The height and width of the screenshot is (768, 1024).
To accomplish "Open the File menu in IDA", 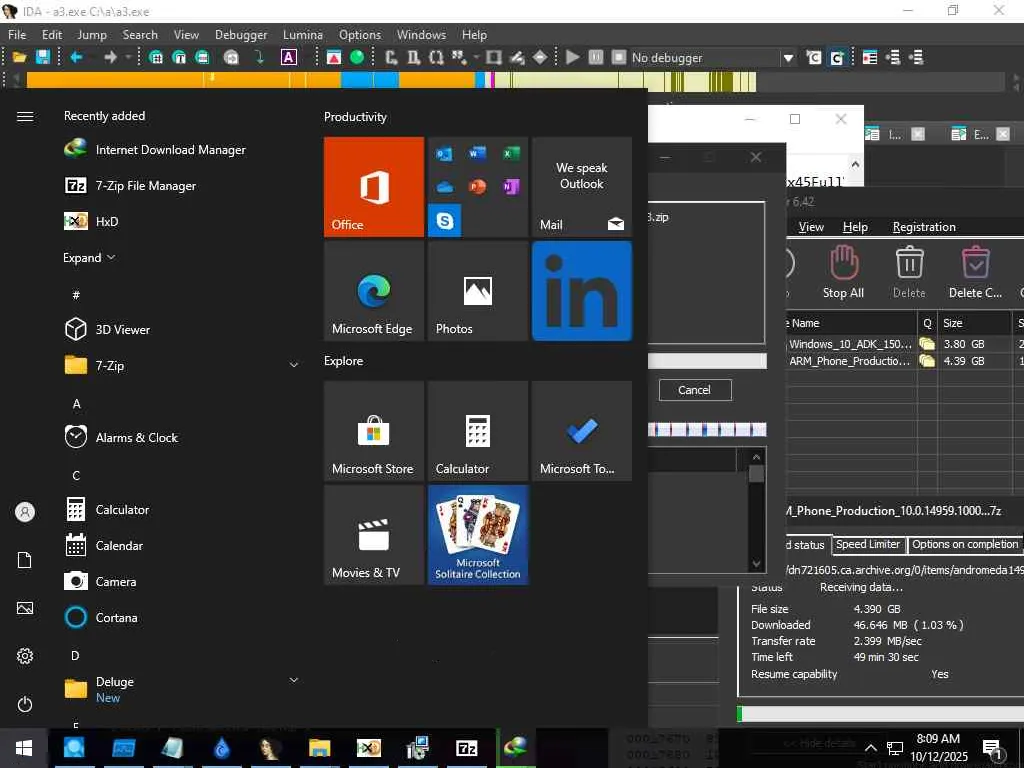I will point(17,35).
